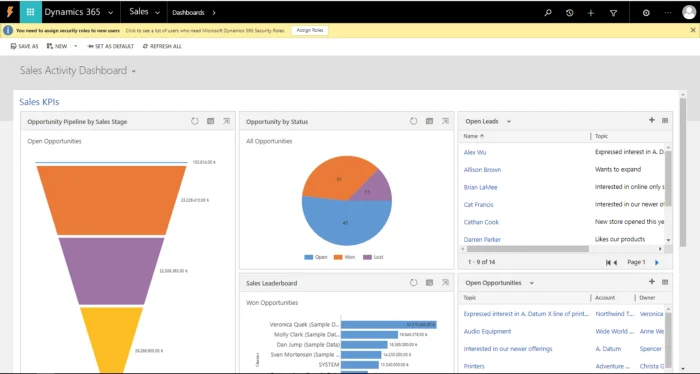Open A. Datum account link

tap(608, 349)
